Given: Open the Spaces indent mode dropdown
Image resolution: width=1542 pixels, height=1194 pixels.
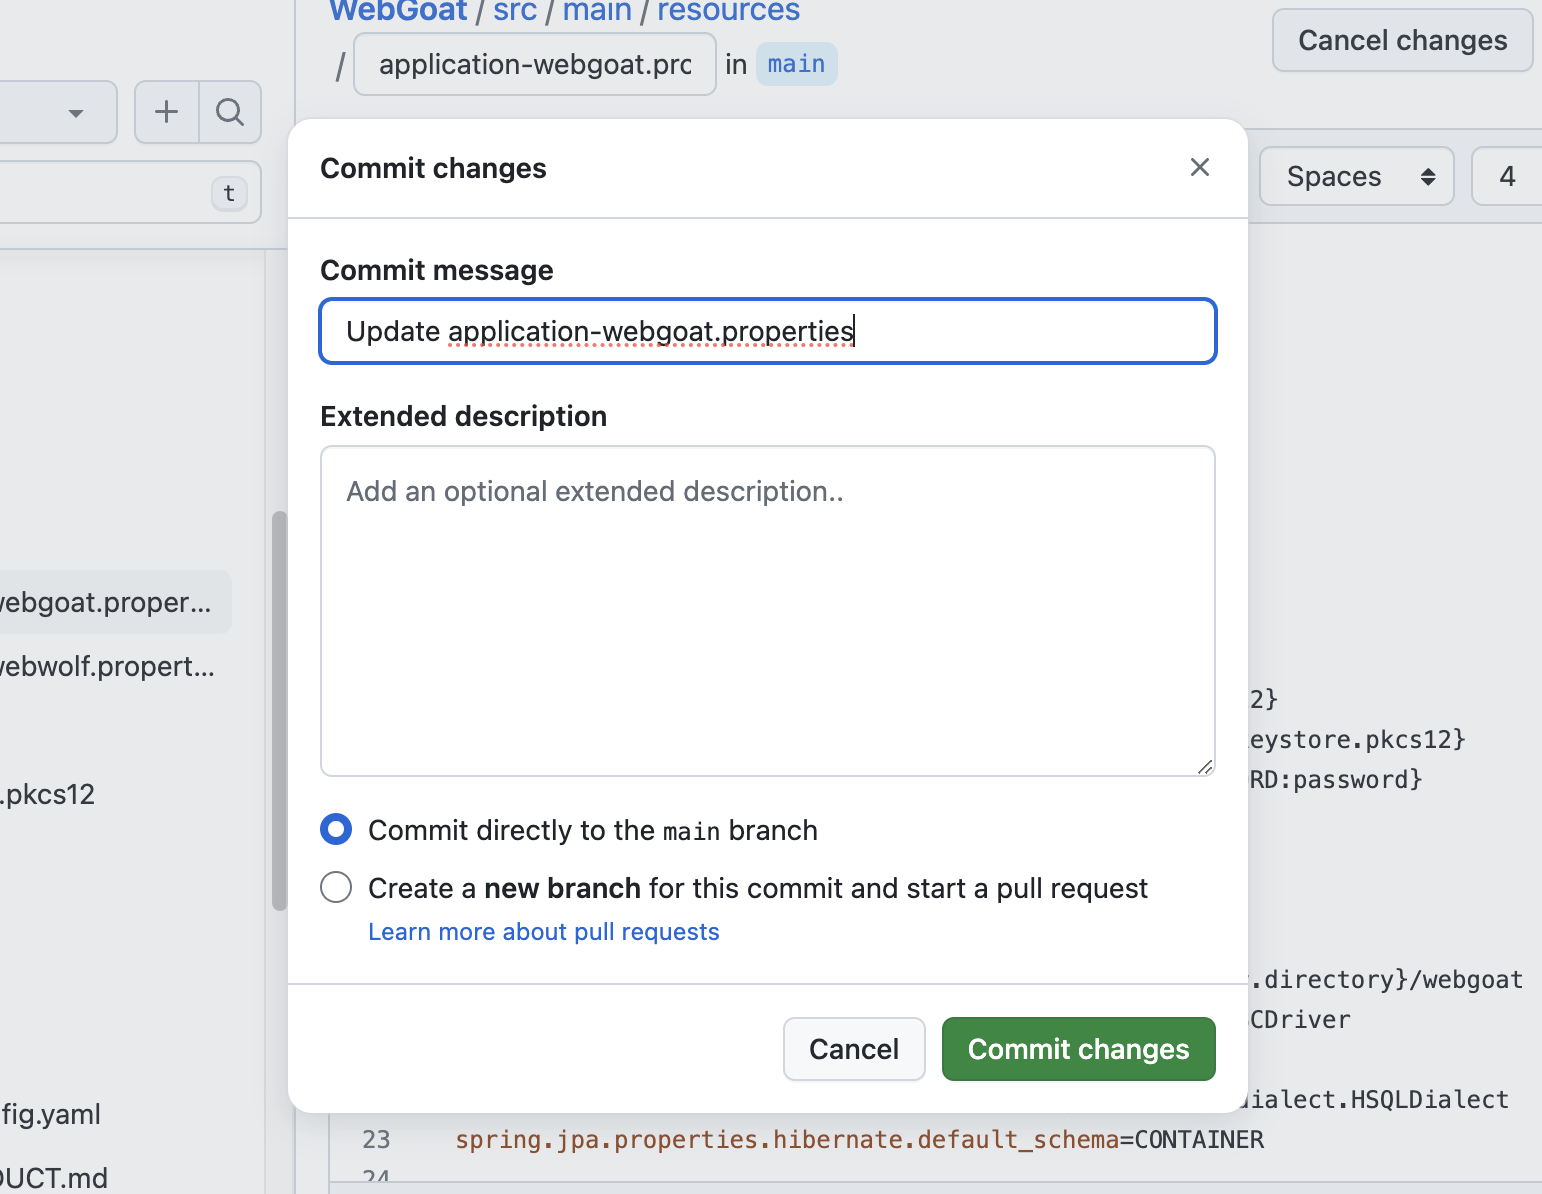Looking at the screenshot, I should (1357, 177).
